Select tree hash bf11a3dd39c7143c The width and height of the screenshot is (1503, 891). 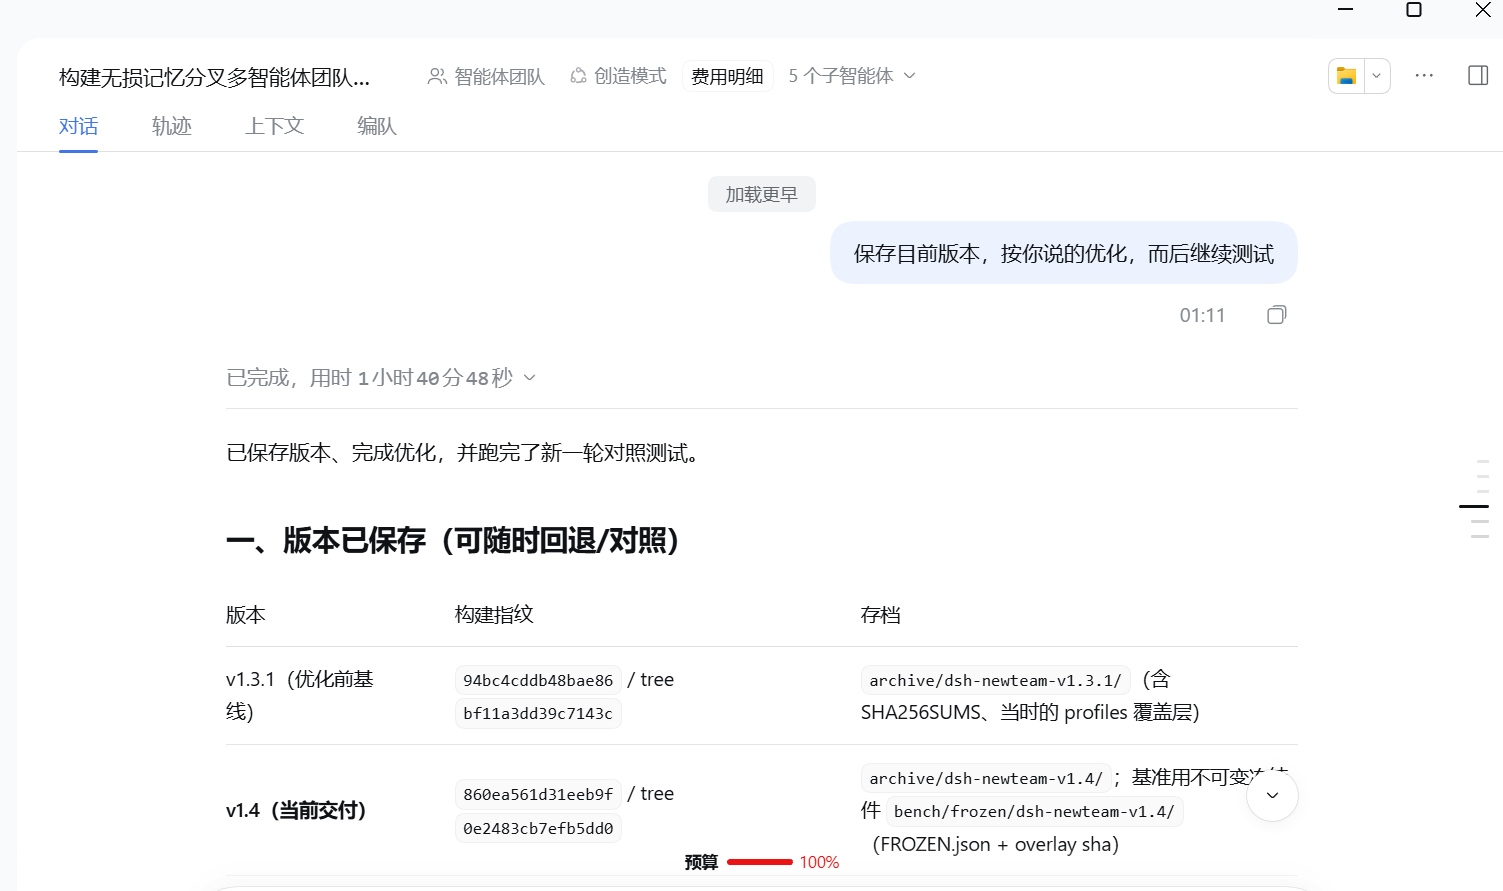click(x=538, y=714)
